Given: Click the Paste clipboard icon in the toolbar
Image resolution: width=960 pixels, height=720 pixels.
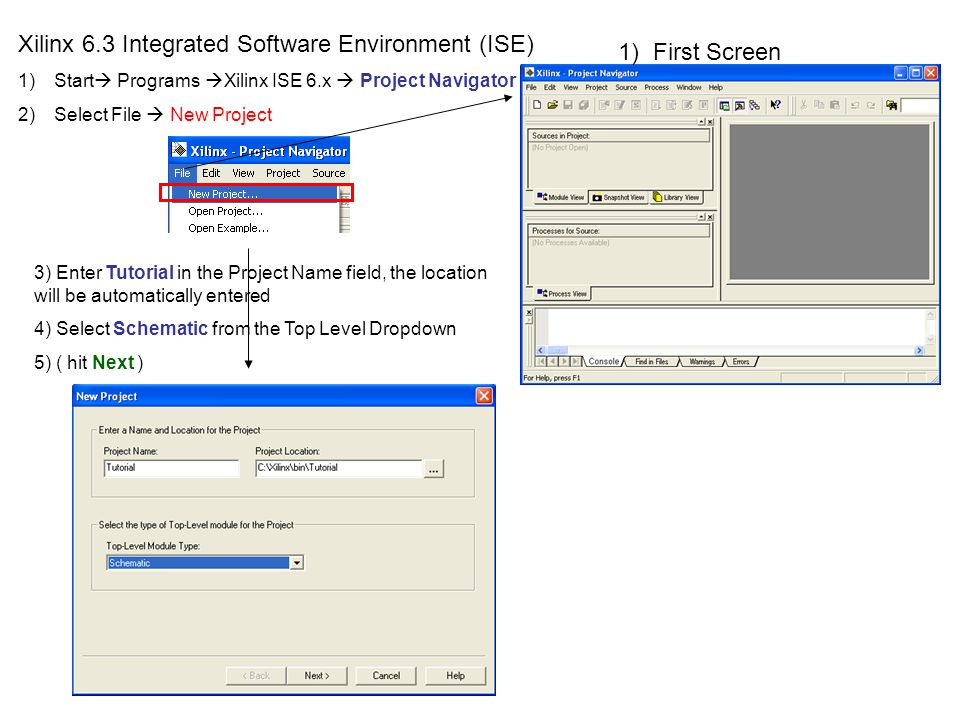Looking at the screenshot, I should point(834,105).
